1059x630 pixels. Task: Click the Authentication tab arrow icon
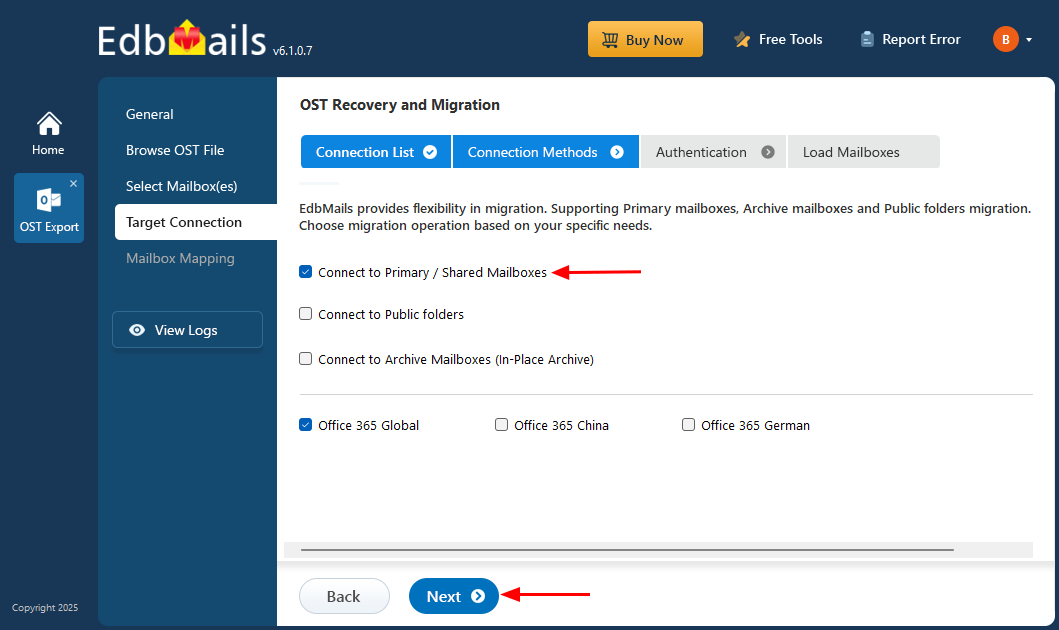[768, 152]
